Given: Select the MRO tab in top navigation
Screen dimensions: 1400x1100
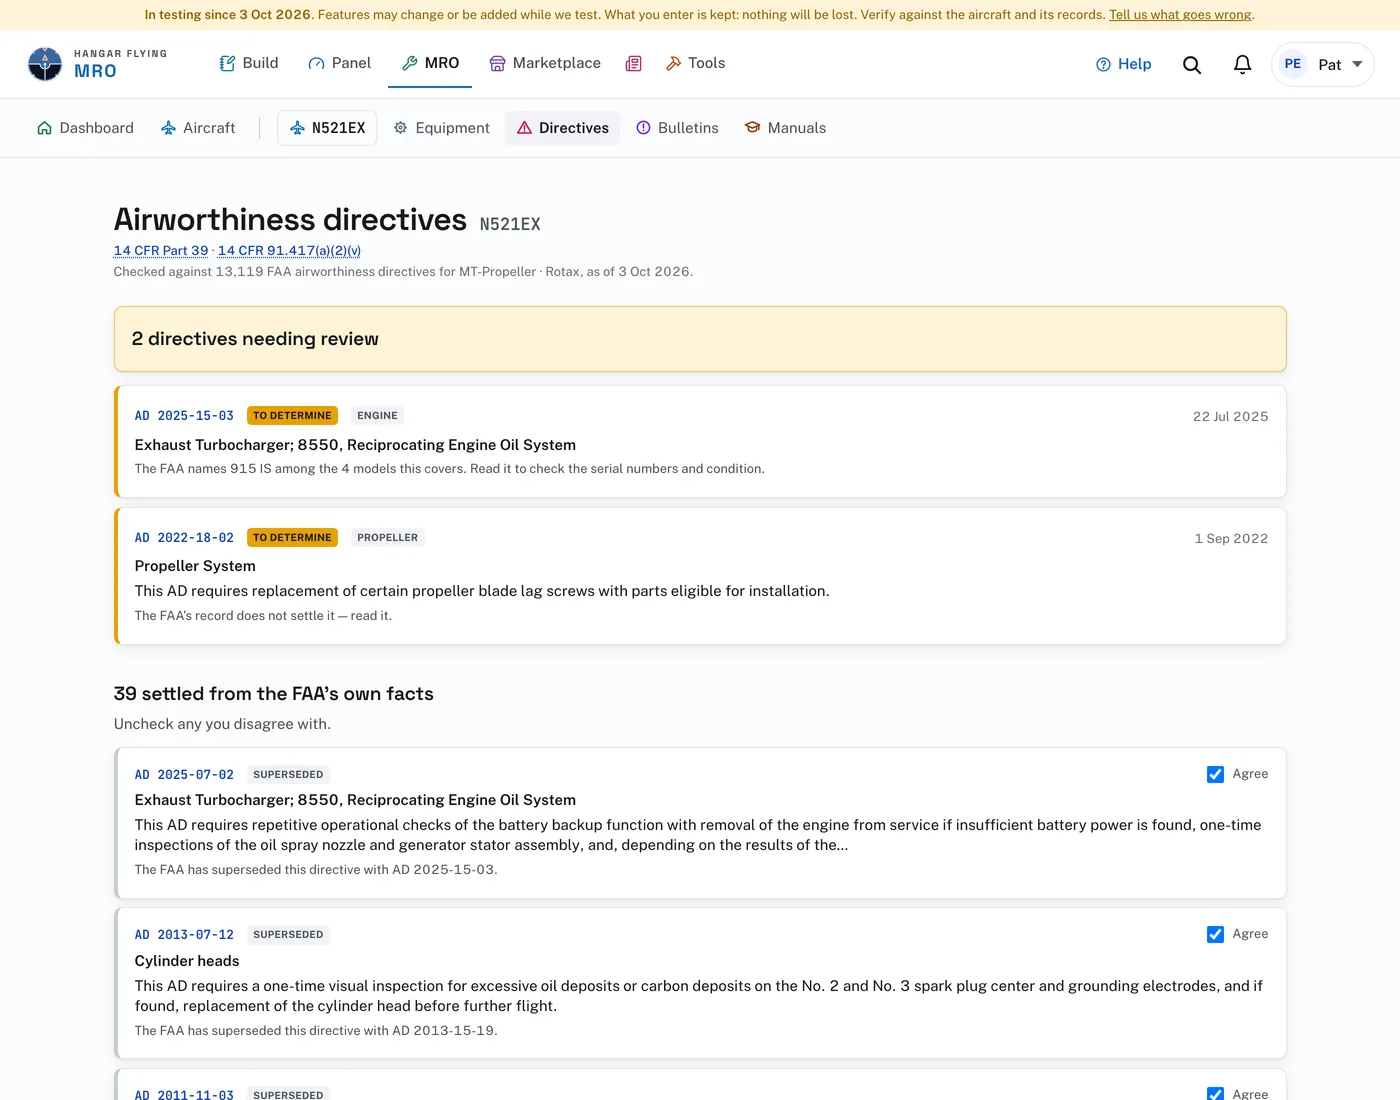Looking at the screenshot, I should coord(430,63).
